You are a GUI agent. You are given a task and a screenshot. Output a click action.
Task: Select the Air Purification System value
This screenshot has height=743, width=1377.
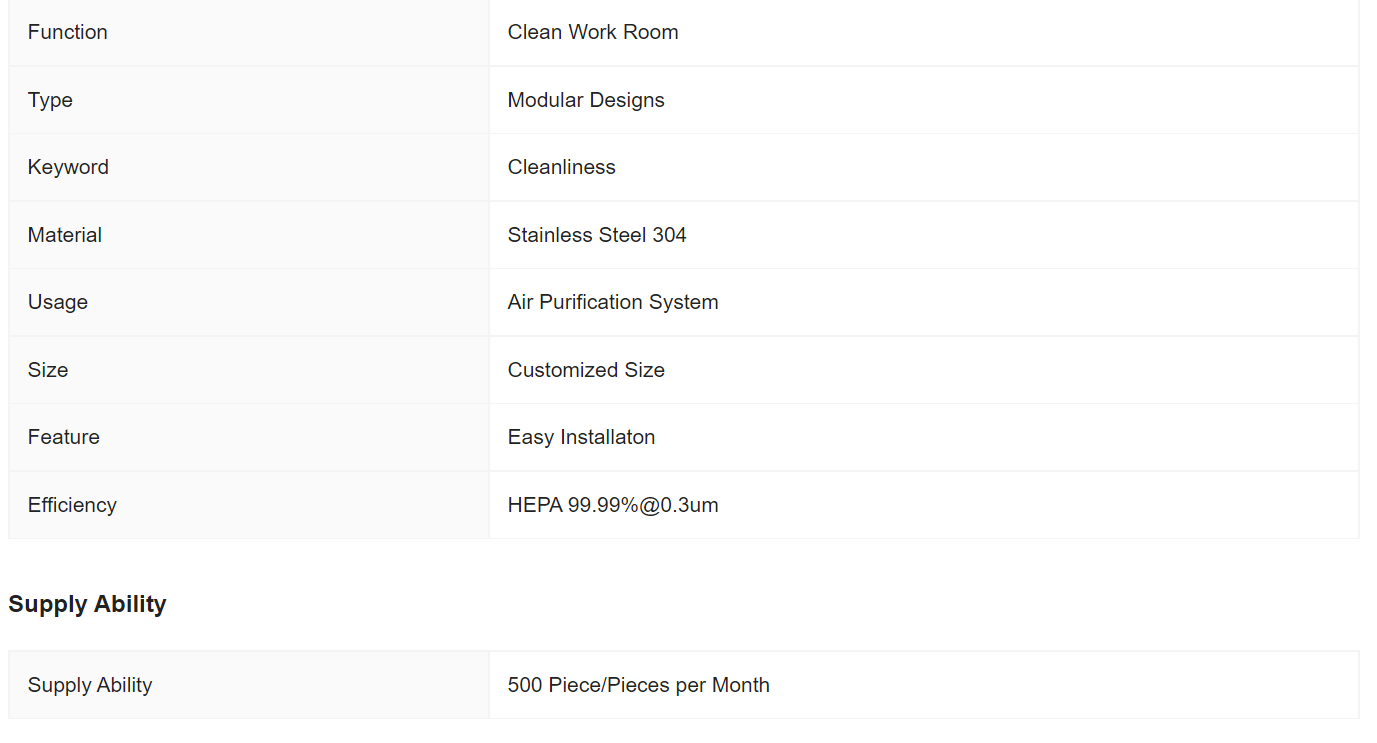tap(613, 302)
